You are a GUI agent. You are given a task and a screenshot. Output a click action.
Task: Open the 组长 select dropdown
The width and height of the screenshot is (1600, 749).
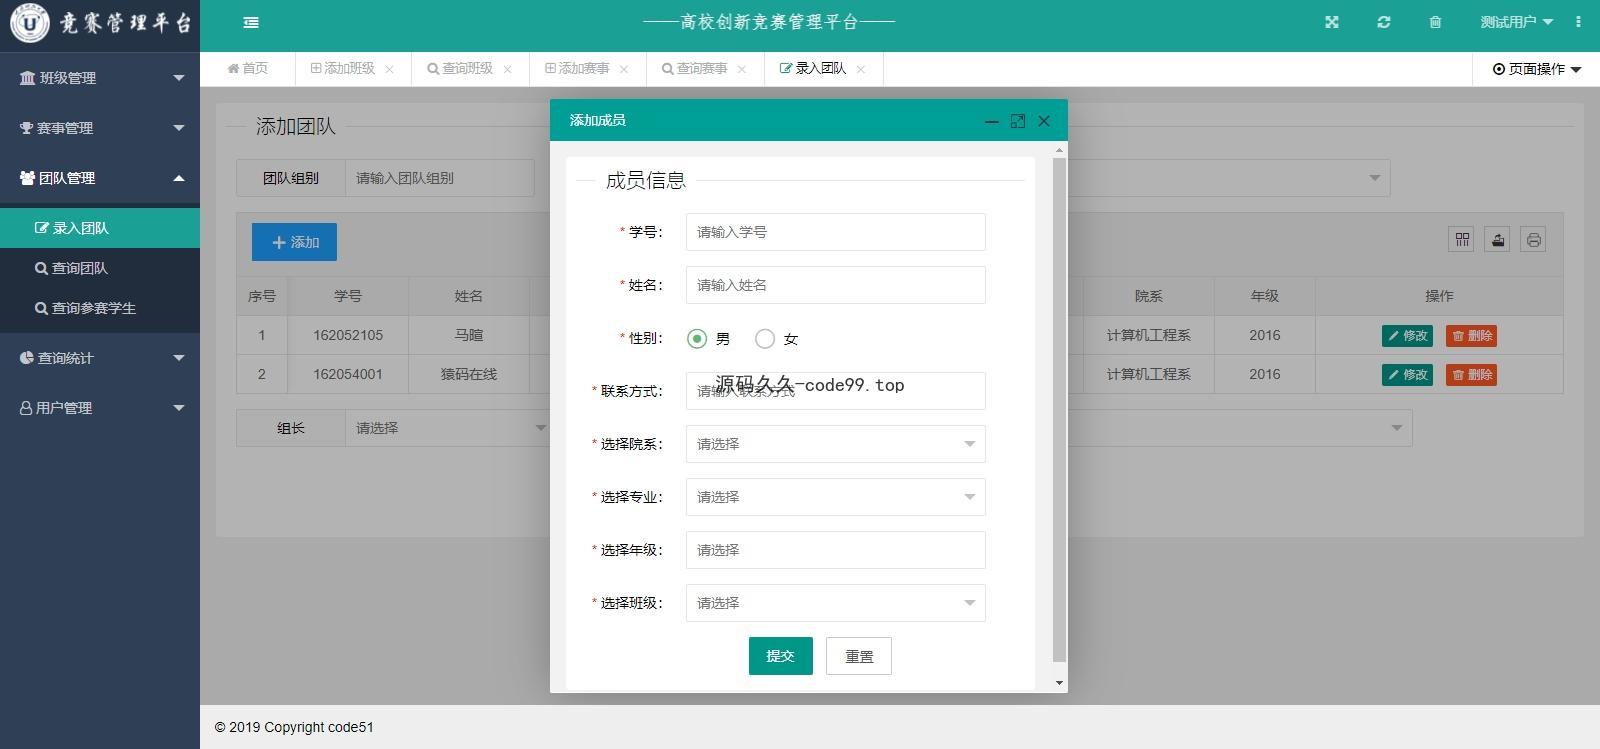click(x=448, y=428)
